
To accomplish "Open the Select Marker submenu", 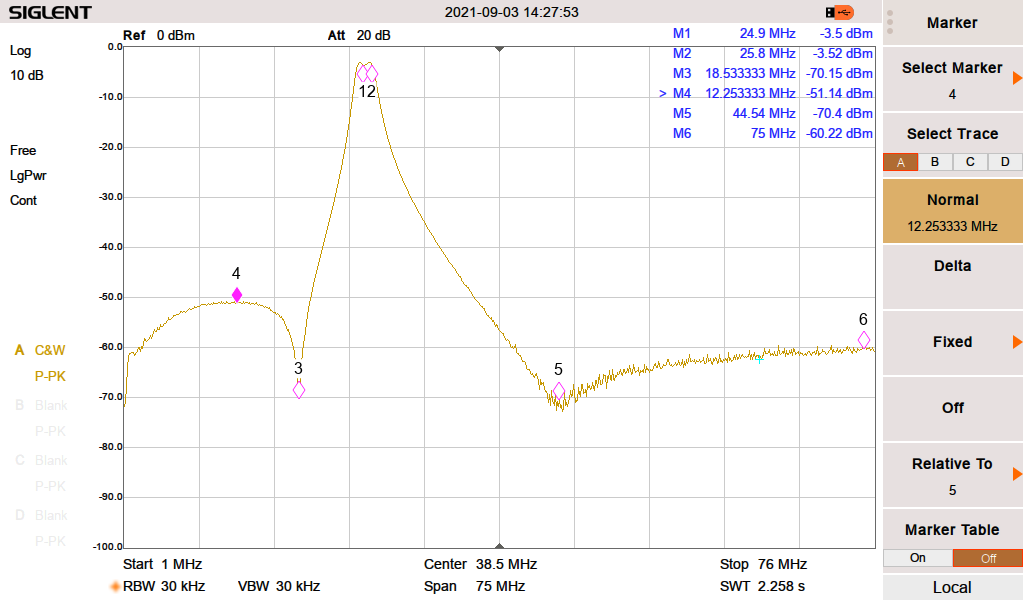I will (953, 80).
